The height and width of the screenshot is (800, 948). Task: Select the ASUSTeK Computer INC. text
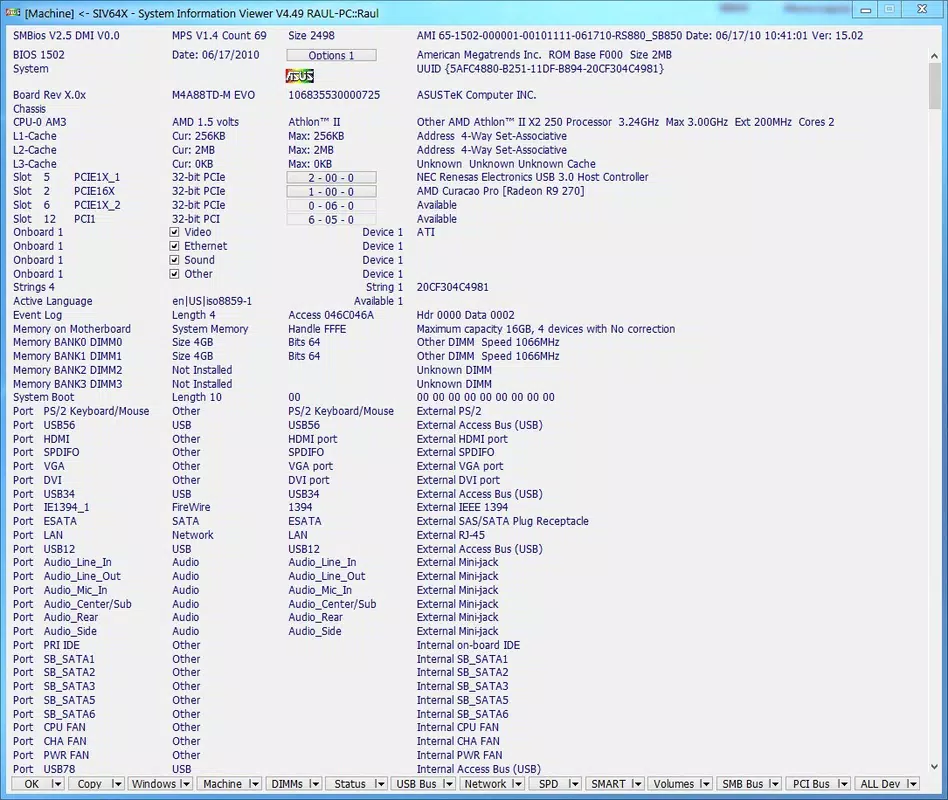tap(476, 95)
